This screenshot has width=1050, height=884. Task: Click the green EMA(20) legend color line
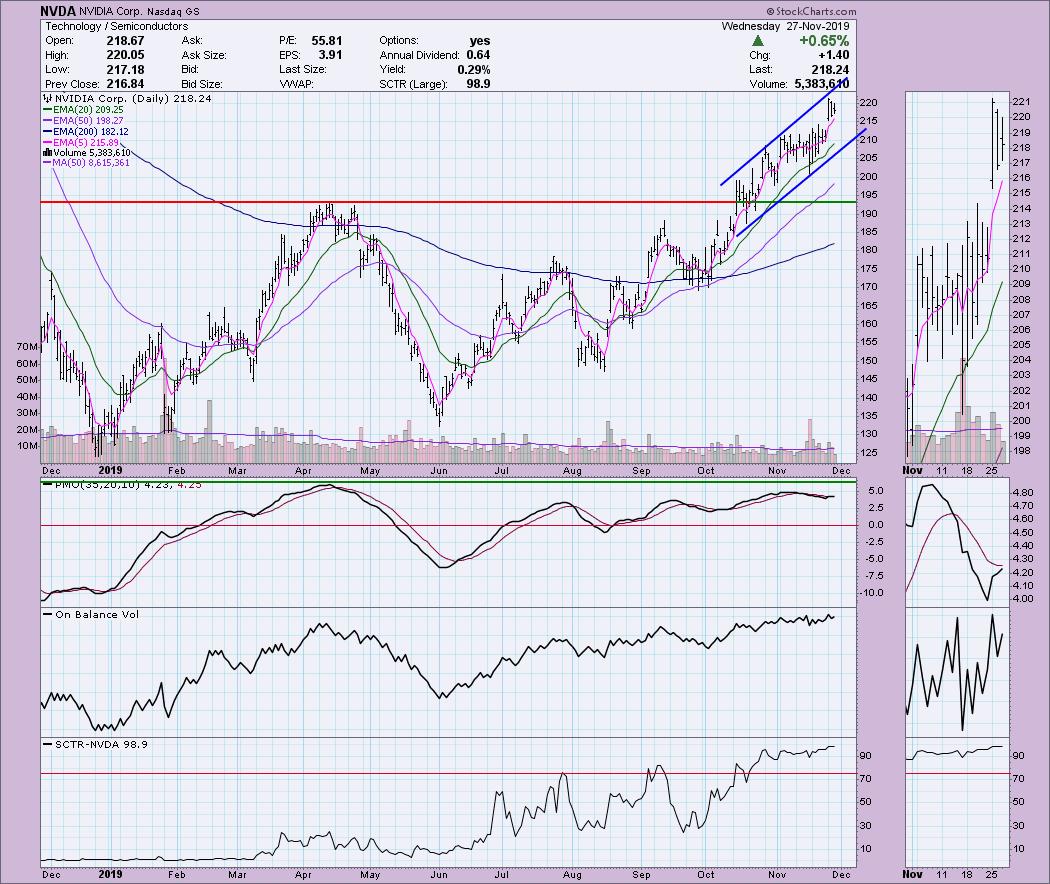coord(48,110)
